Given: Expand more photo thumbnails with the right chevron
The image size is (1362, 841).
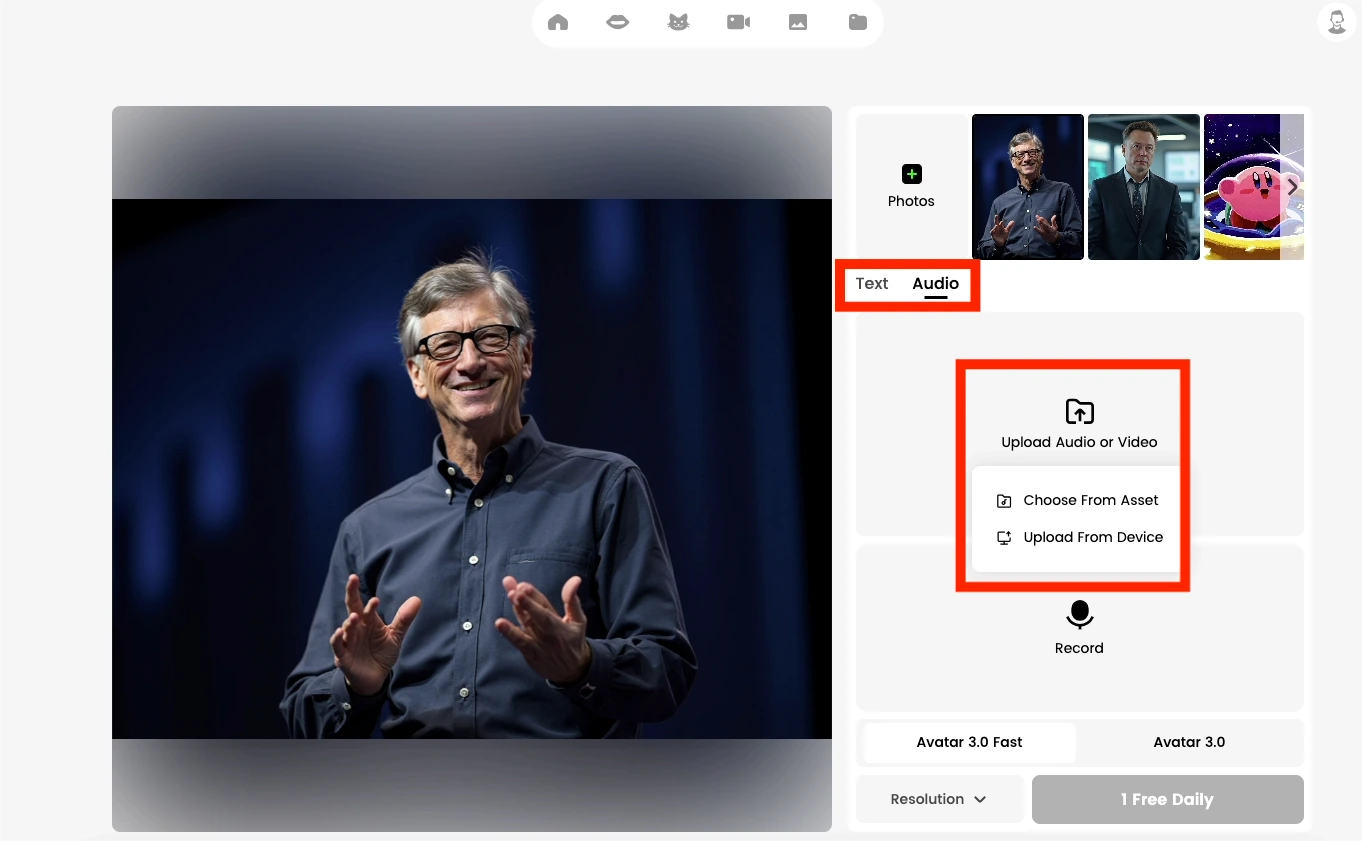Looking at the screenshot, I should 1292,186.
